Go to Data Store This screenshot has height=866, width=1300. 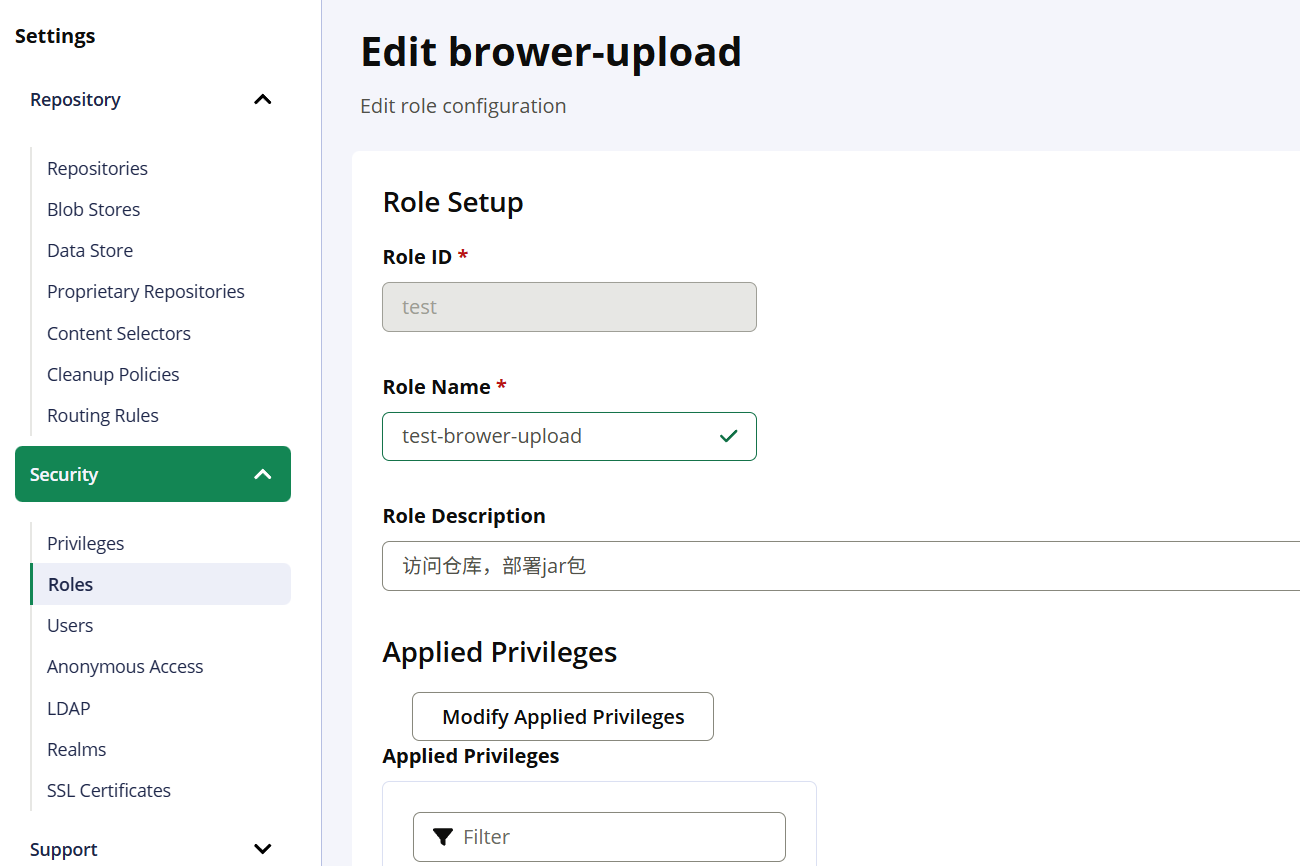pos(90,250)
